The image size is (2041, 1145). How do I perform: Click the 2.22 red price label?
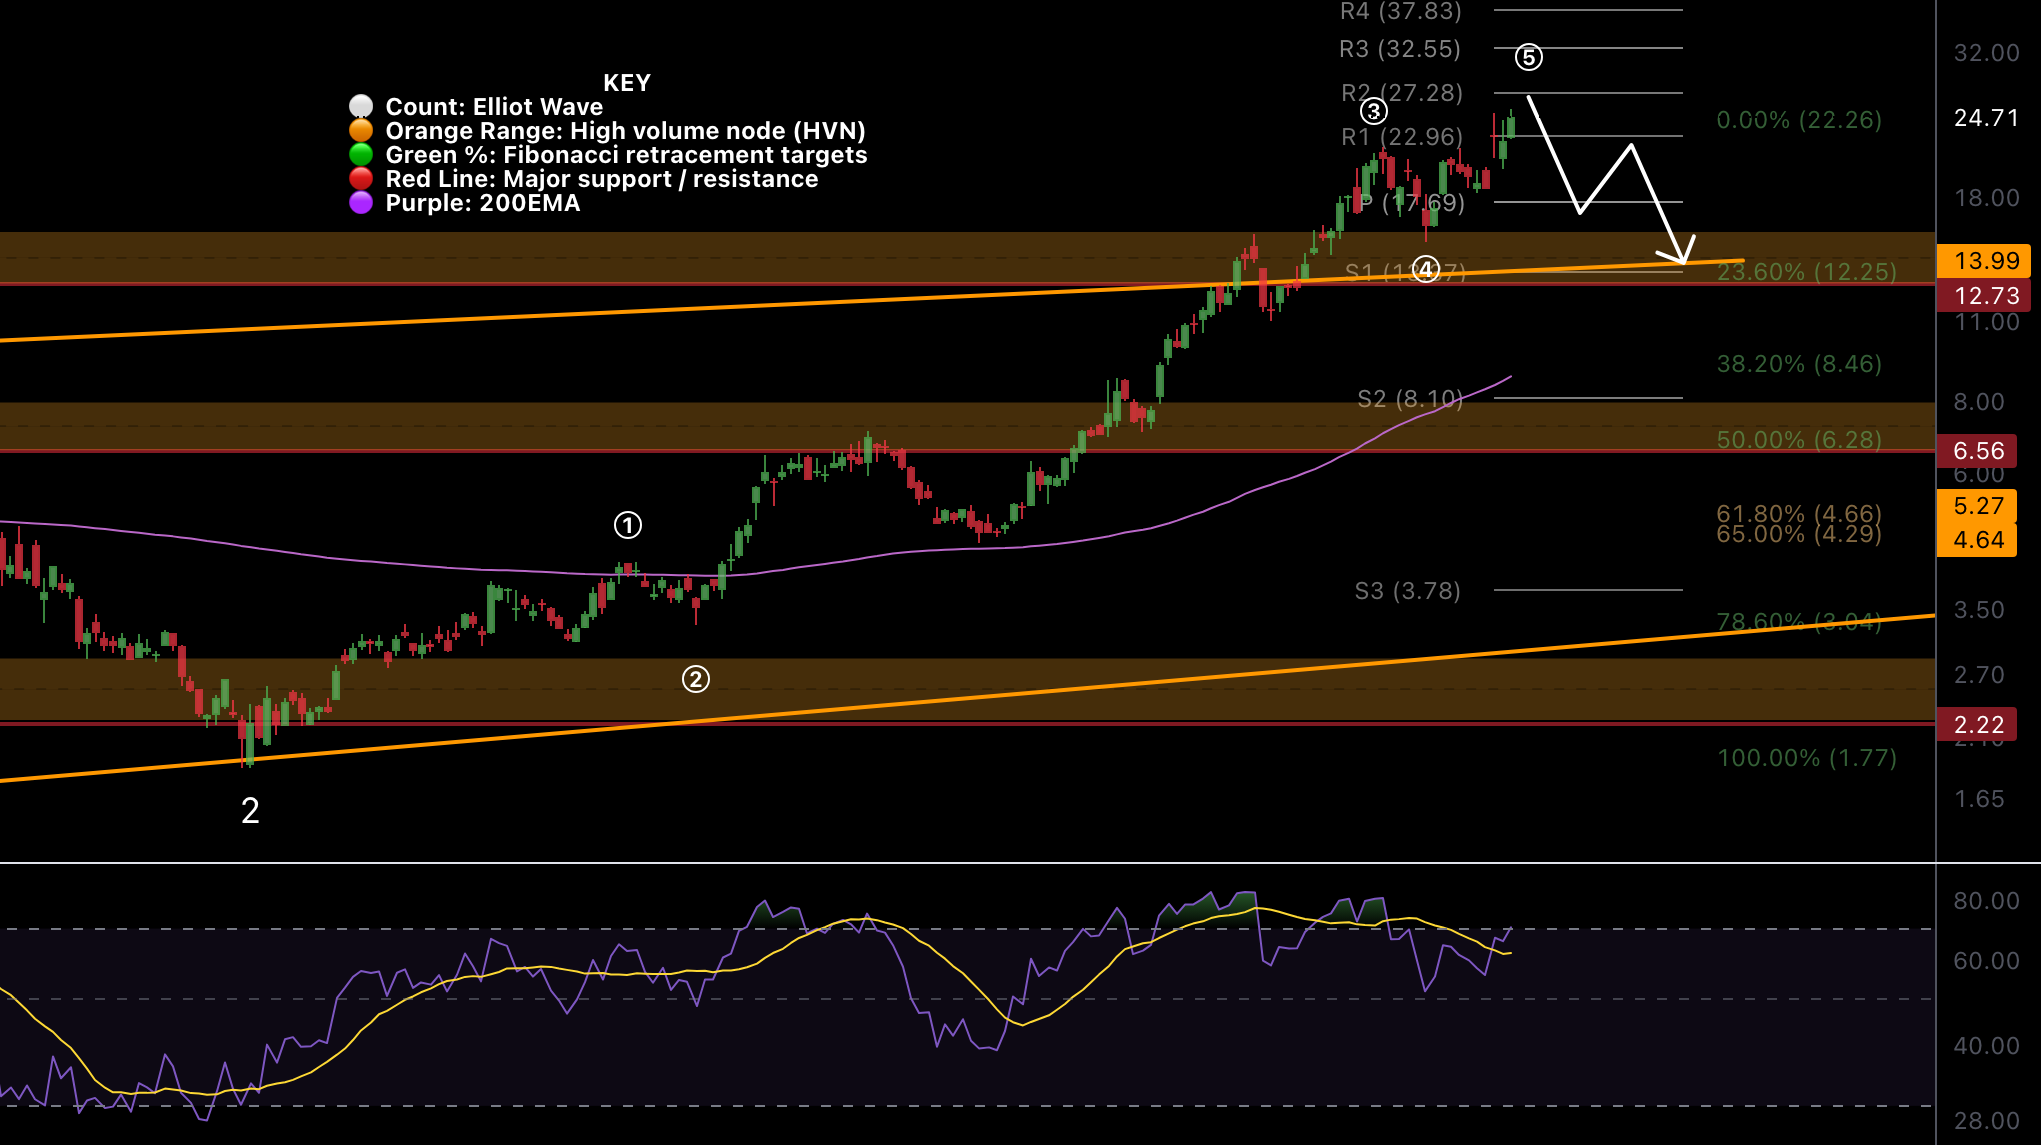(x=1979, y=725)
